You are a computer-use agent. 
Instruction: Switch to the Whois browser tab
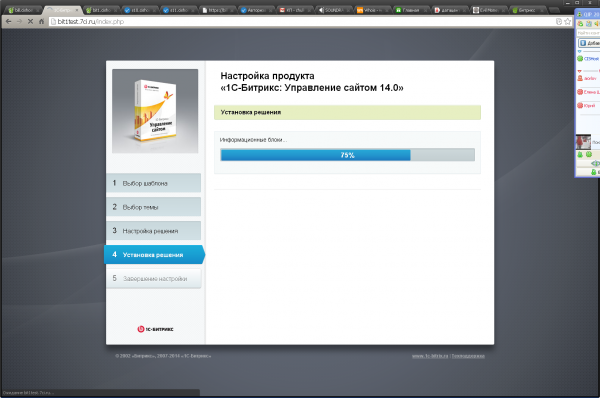372,10
